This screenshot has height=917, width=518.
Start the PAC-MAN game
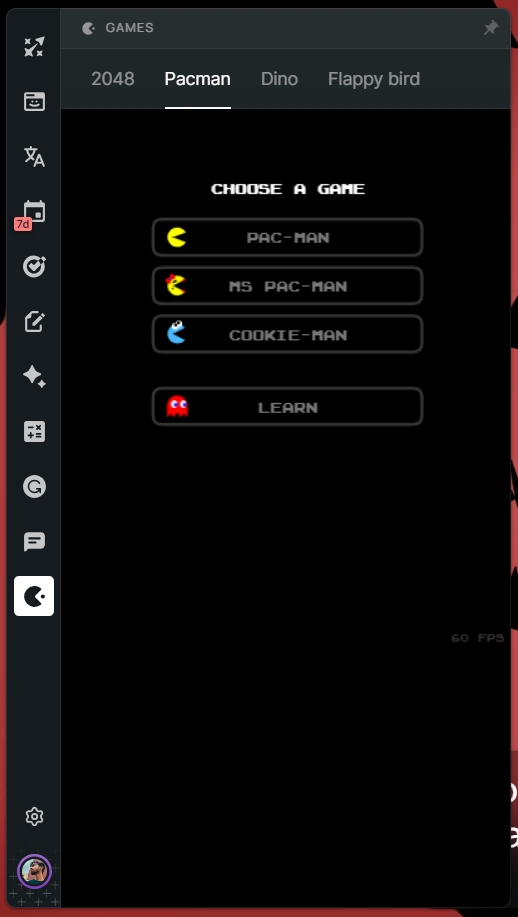pos(287,237)
